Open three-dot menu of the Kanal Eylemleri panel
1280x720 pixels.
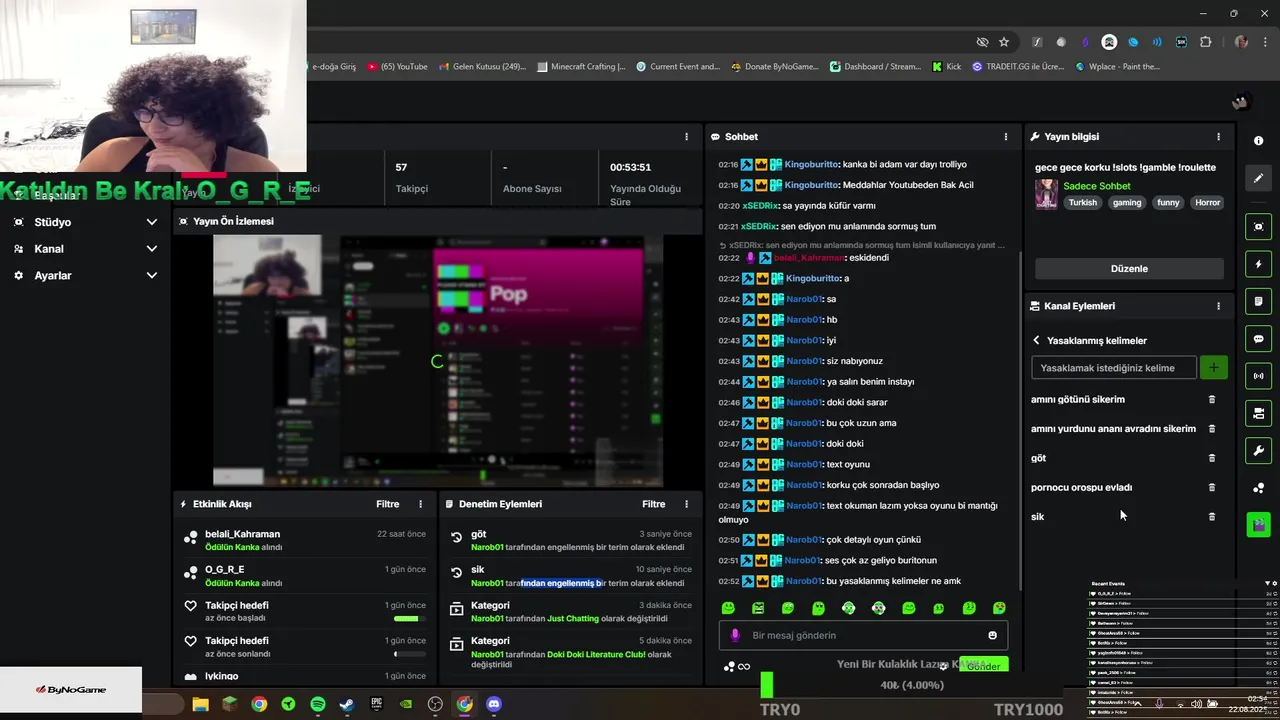pos(1218,306)
